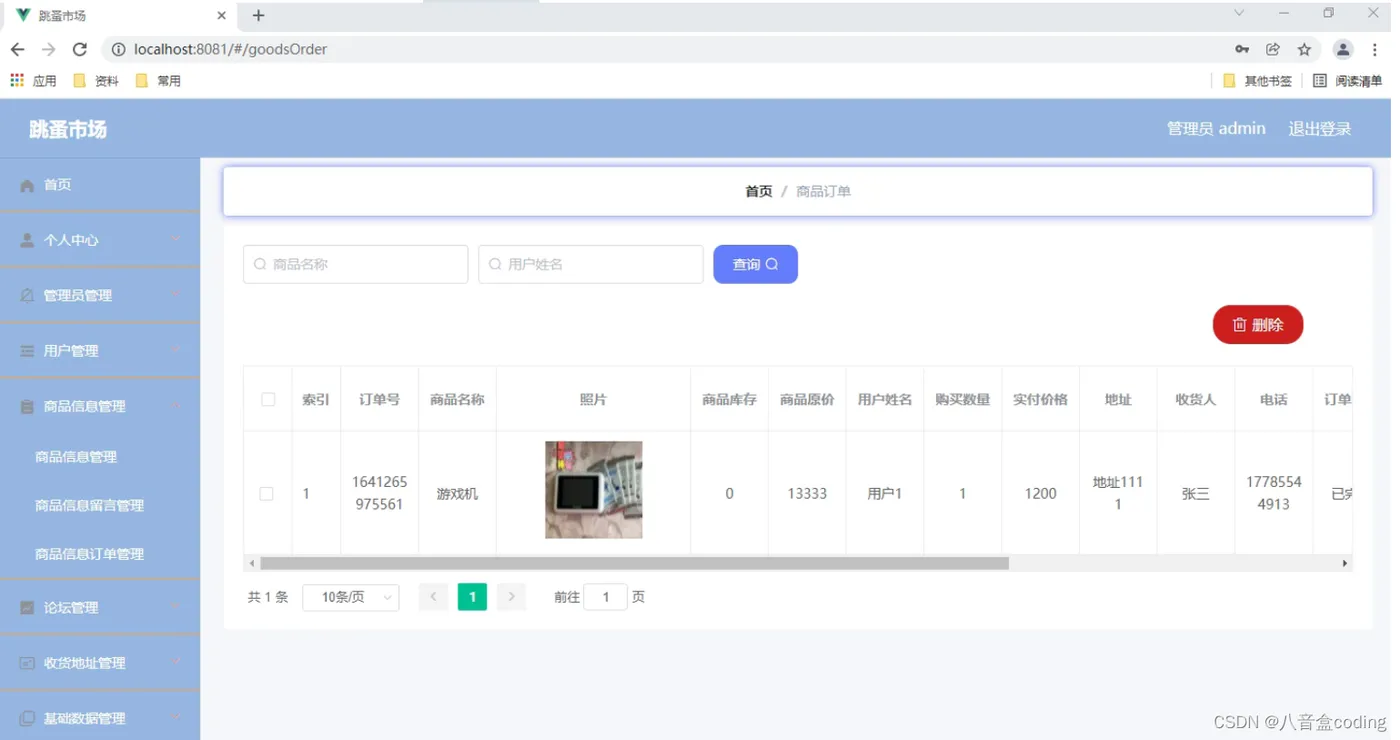Check the checkbox for order row 1
1400x740 pixels.
(266, 494)
